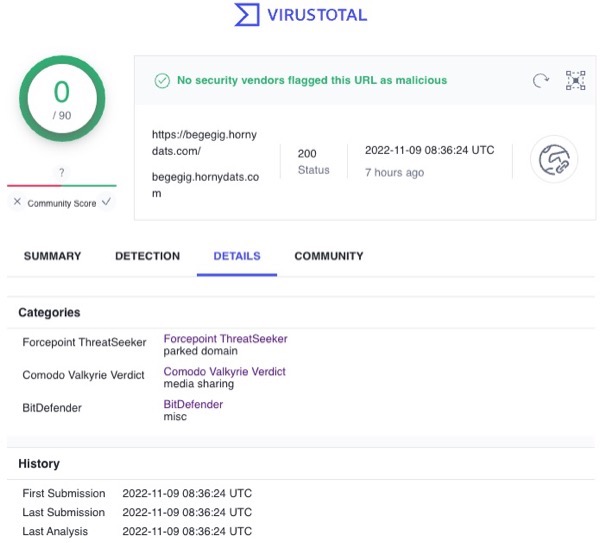The height and width of the screenshot is (543, 600).
Task: Open the DETAILS tab
Action: coord(237,256)
